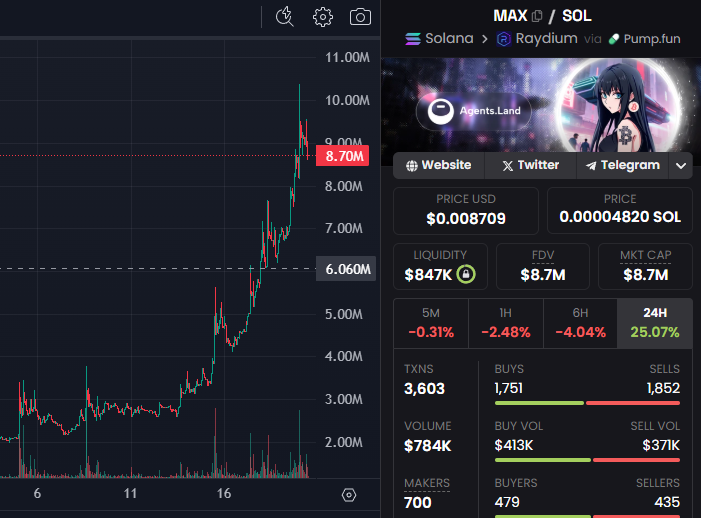The height and width of the screenshot is (518, 701).
Task: Open the Website link
Action: [439, 165]
